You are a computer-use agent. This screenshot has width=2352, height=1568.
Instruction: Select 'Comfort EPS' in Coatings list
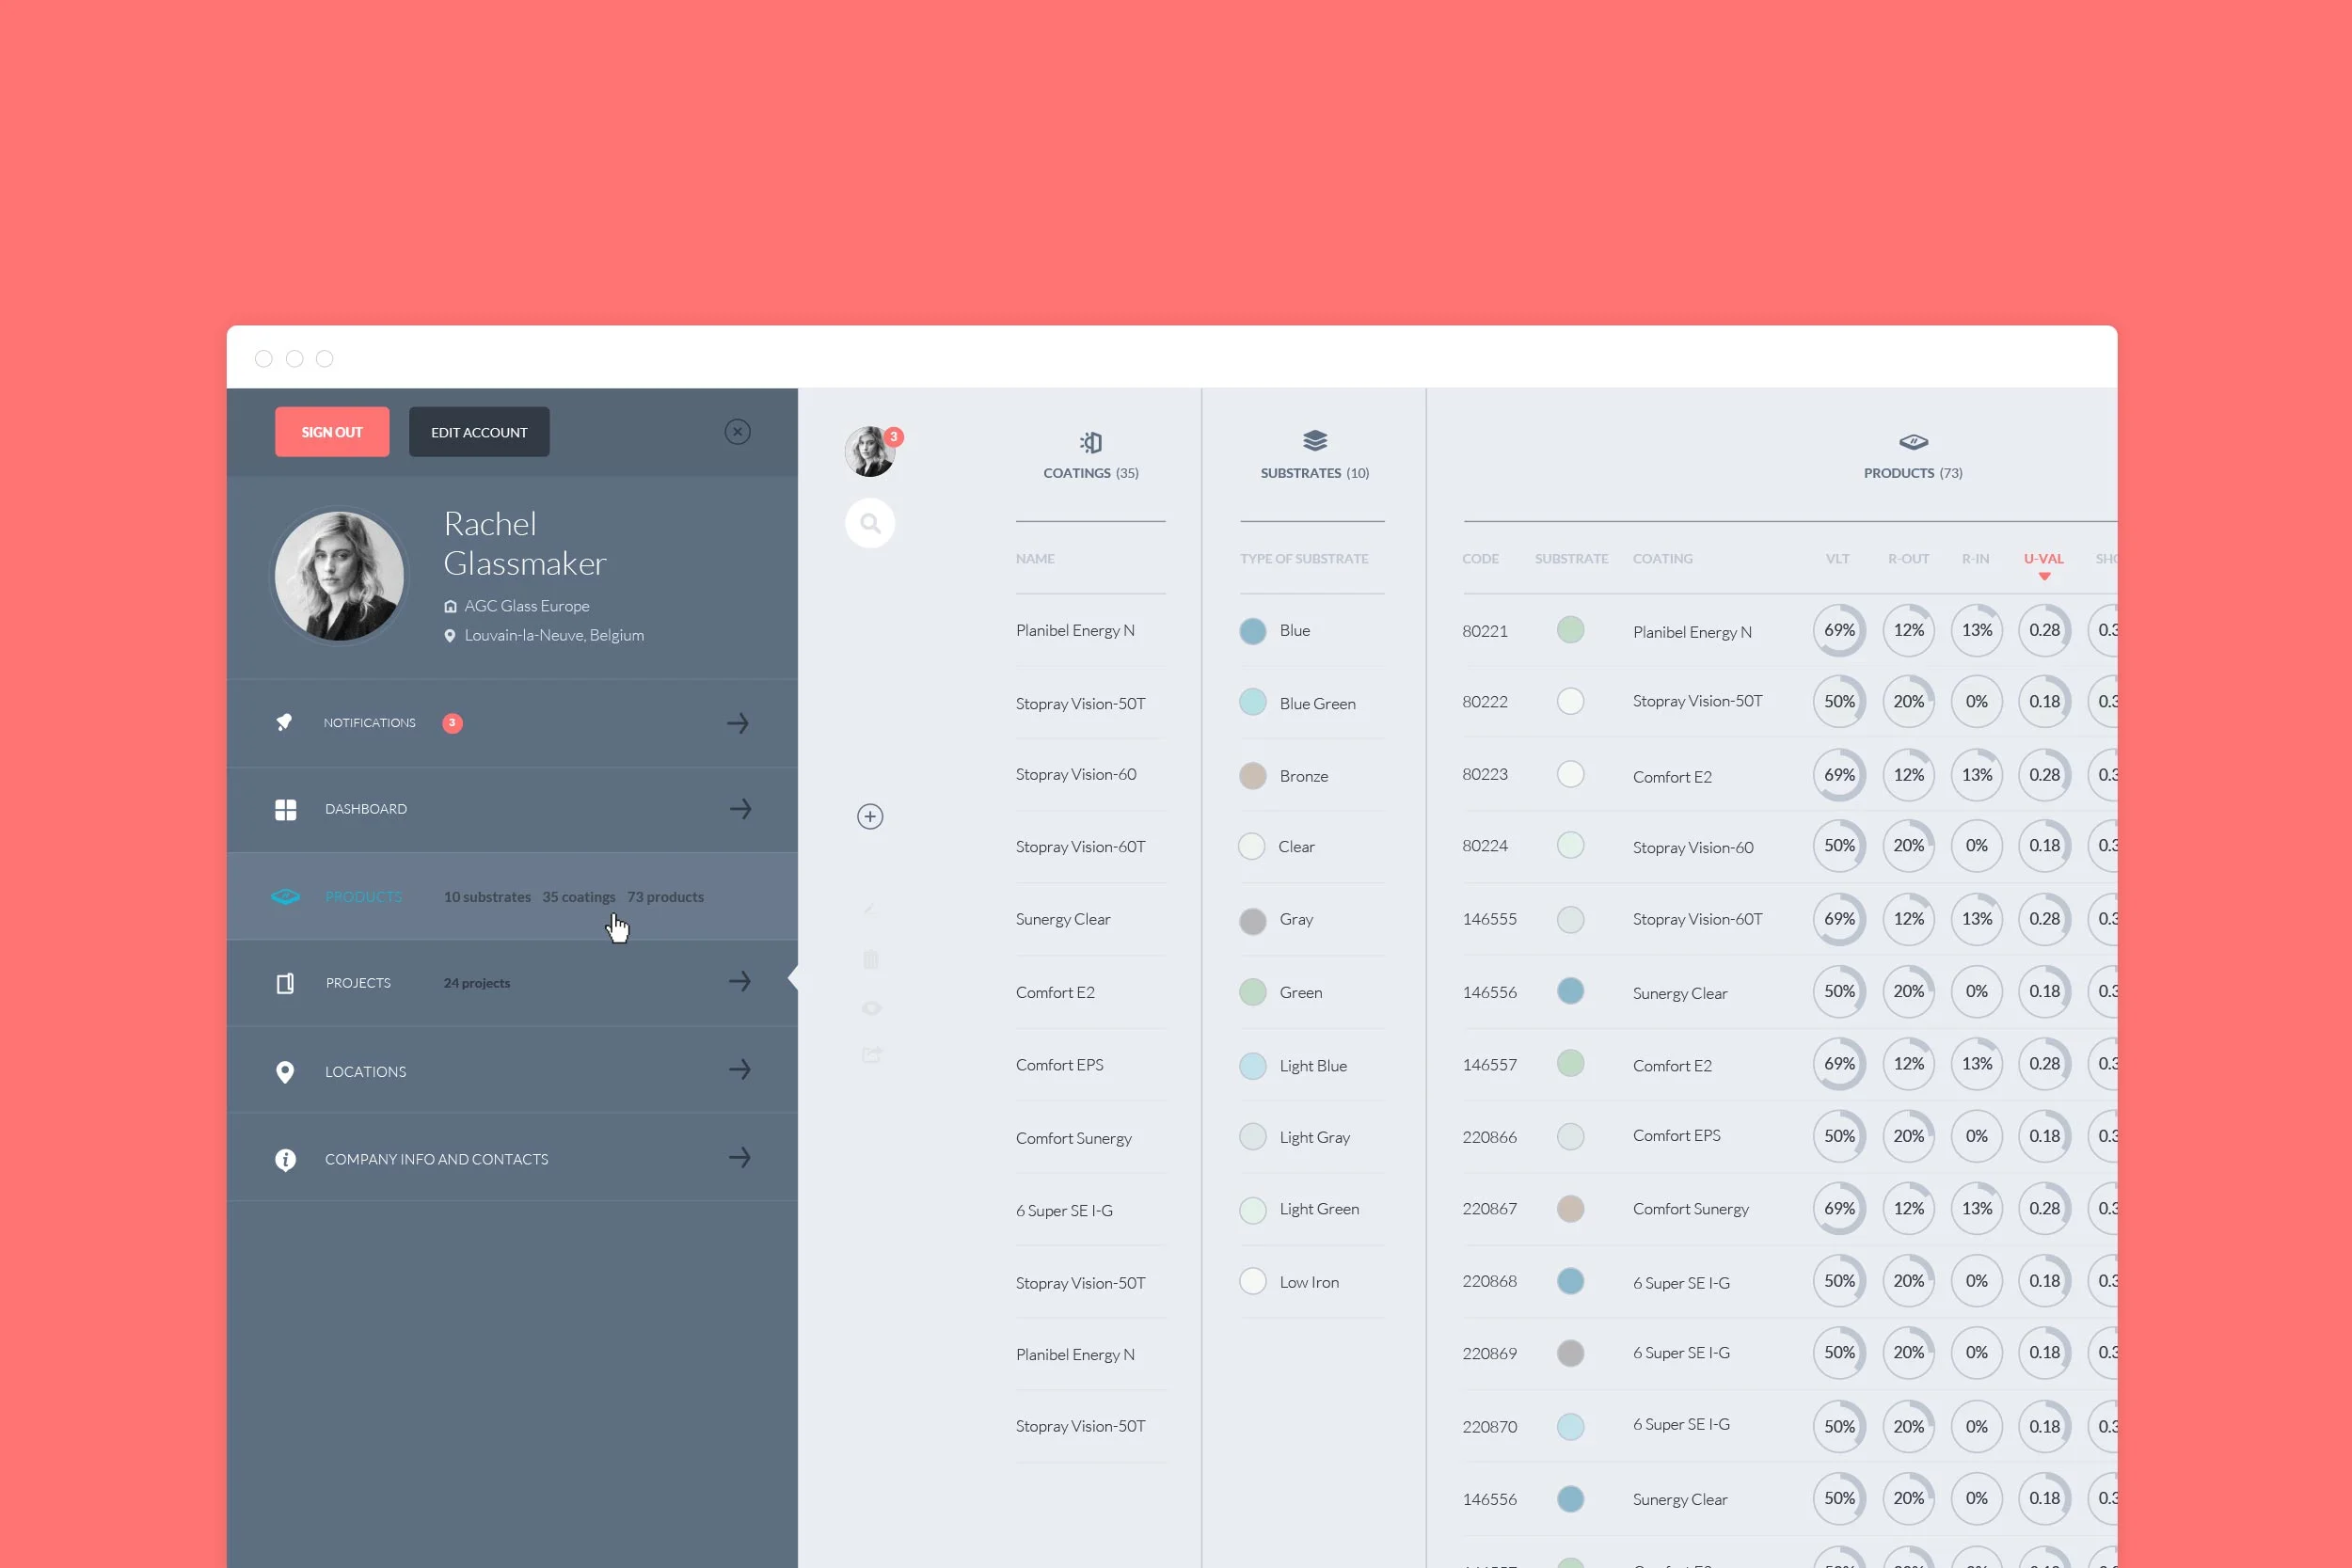[x=1060, y=1065]
